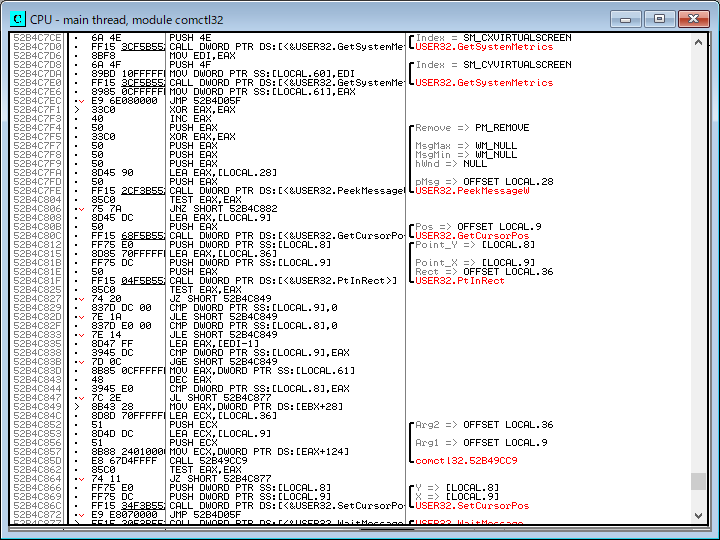Click the USER32.PtInRect comment
The height and width of the screenshot is (540, 720).
click(x=460, y=281)
